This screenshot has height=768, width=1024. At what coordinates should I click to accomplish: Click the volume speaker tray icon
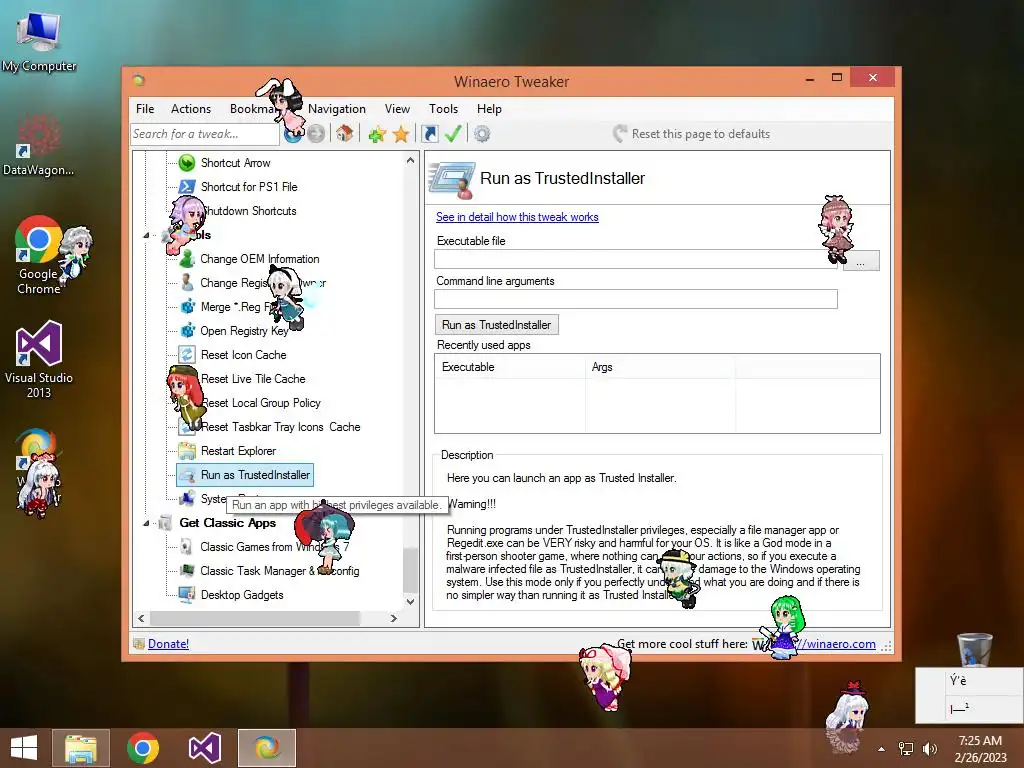pos(929,748)
